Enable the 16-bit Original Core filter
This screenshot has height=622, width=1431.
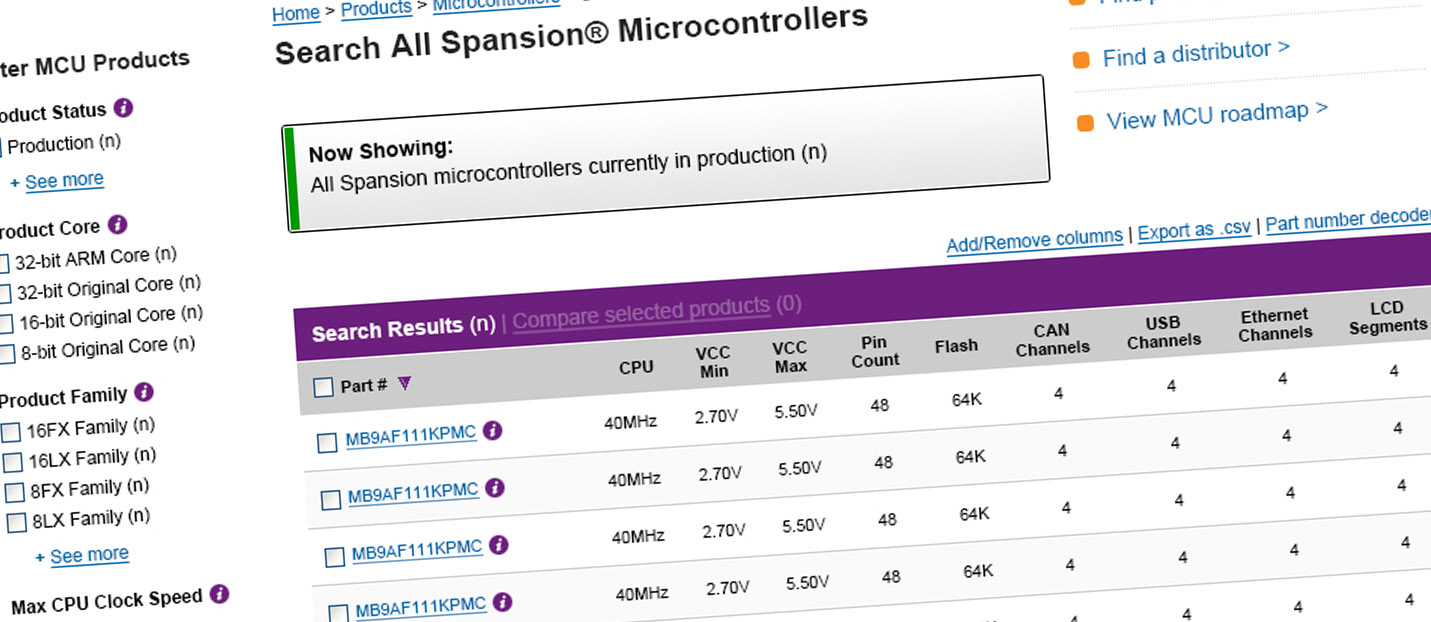pos(7,324)
